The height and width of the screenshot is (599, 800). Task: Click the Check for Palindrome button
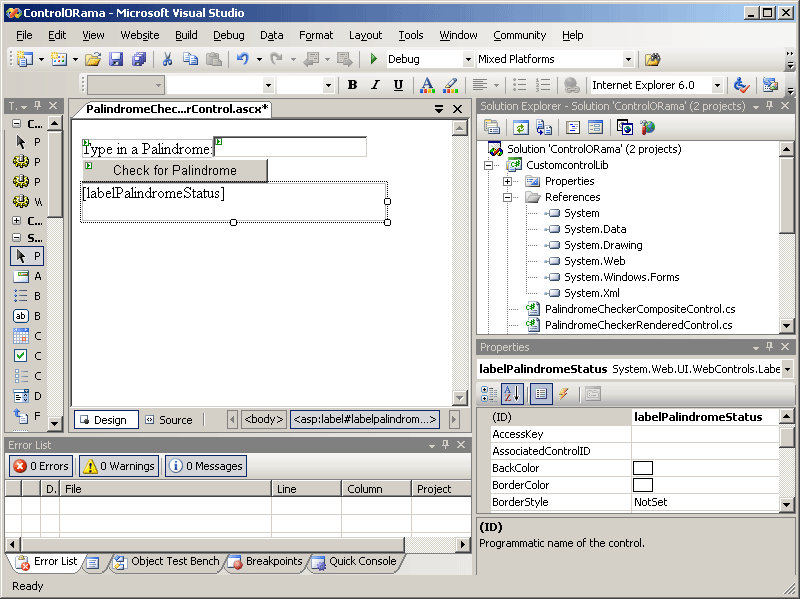point(174,170)
